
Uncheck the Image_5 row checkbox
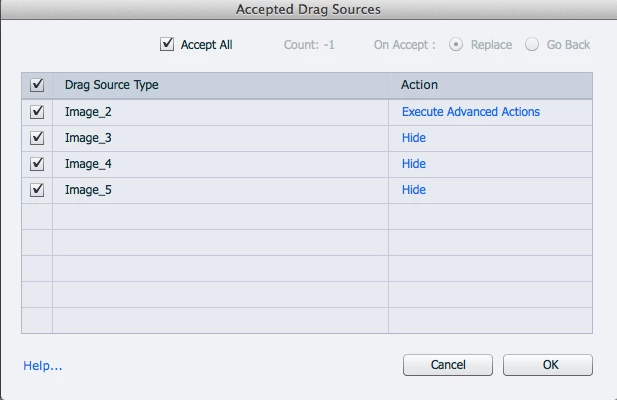(x=38, y=190)
